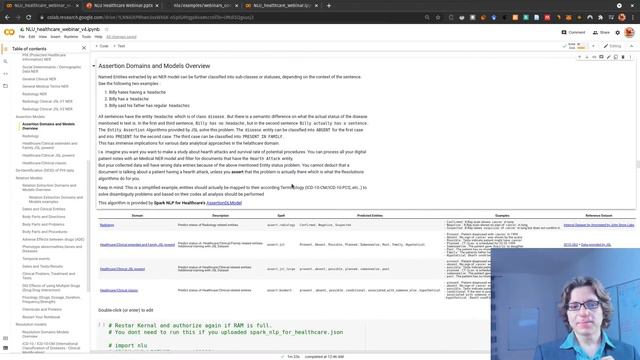
Task: Open the Command palette icon in the sidebar
Action: [x=5, y=338]
